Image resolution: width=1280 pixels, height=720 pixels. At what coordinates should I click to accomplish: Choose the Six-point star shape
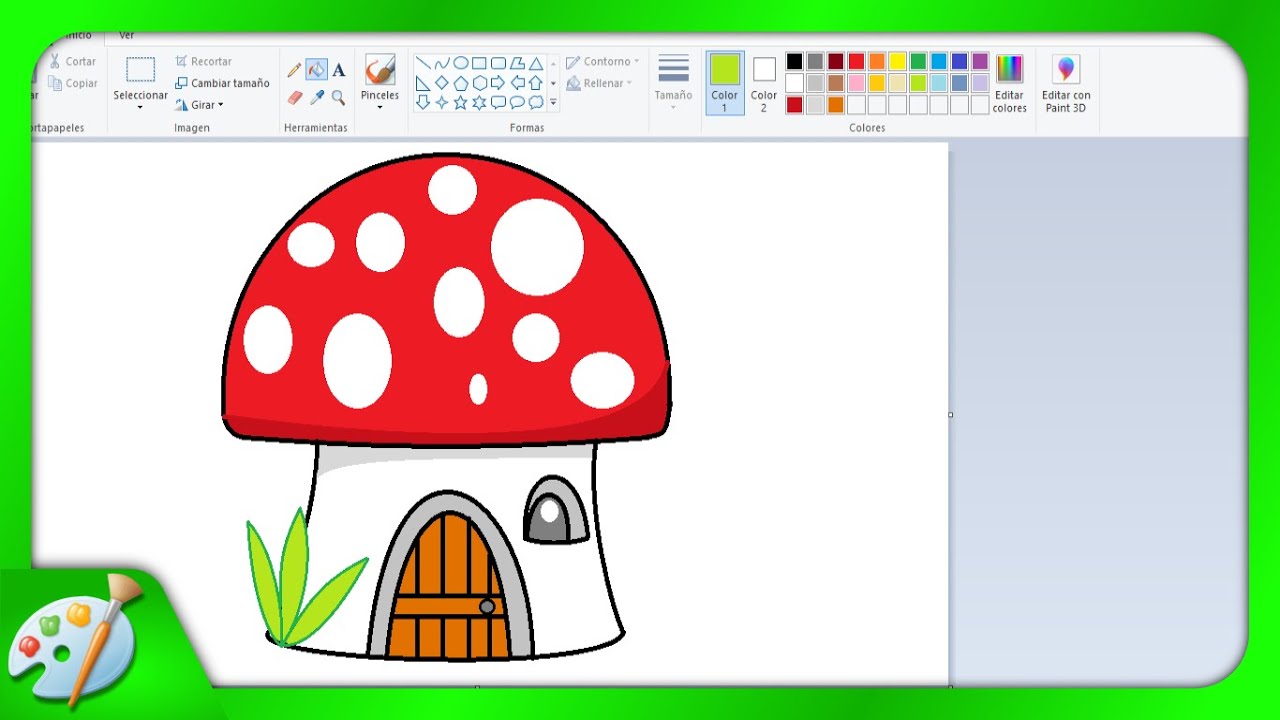[479, 102]
